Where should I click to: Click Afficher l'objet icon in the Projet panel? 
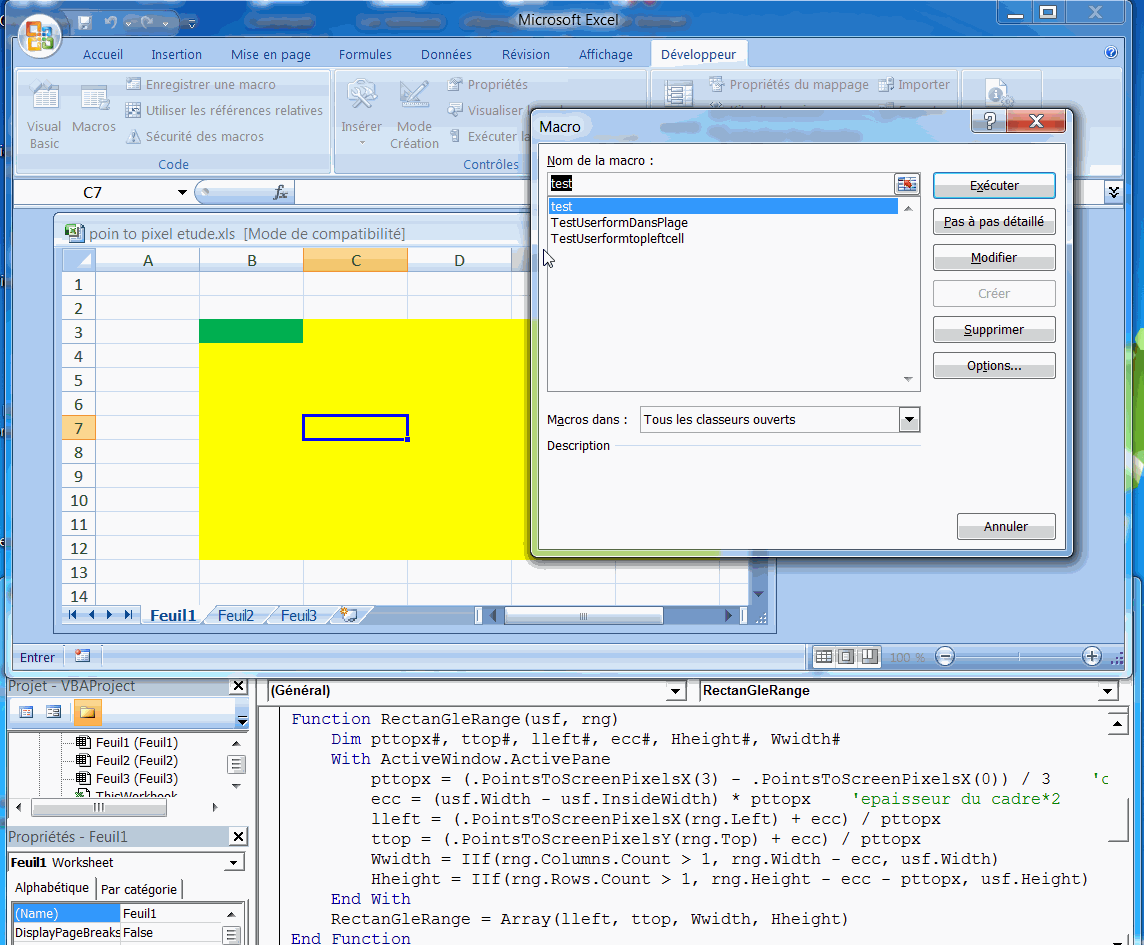pos(53,712)
